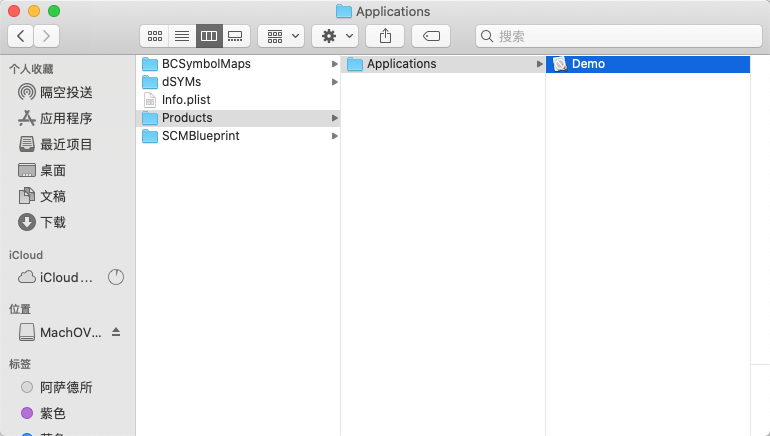Open the group-by arrangement dropdown
Image resolution: width=770 pixels, height=436 pixels.
coord(281,36)
